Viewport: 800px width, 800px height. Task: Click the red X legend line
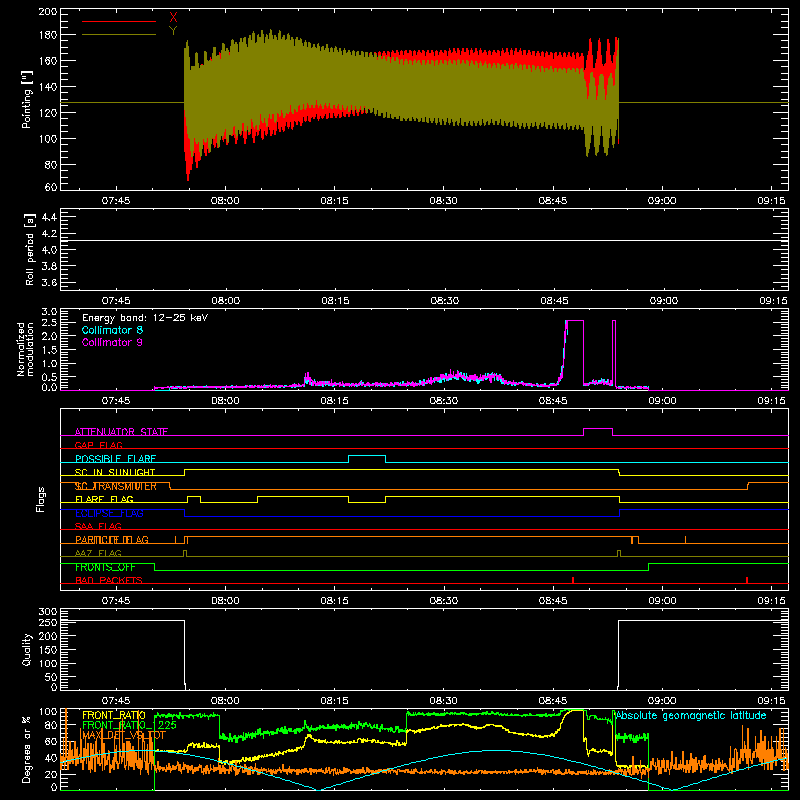tap(119, 21)
